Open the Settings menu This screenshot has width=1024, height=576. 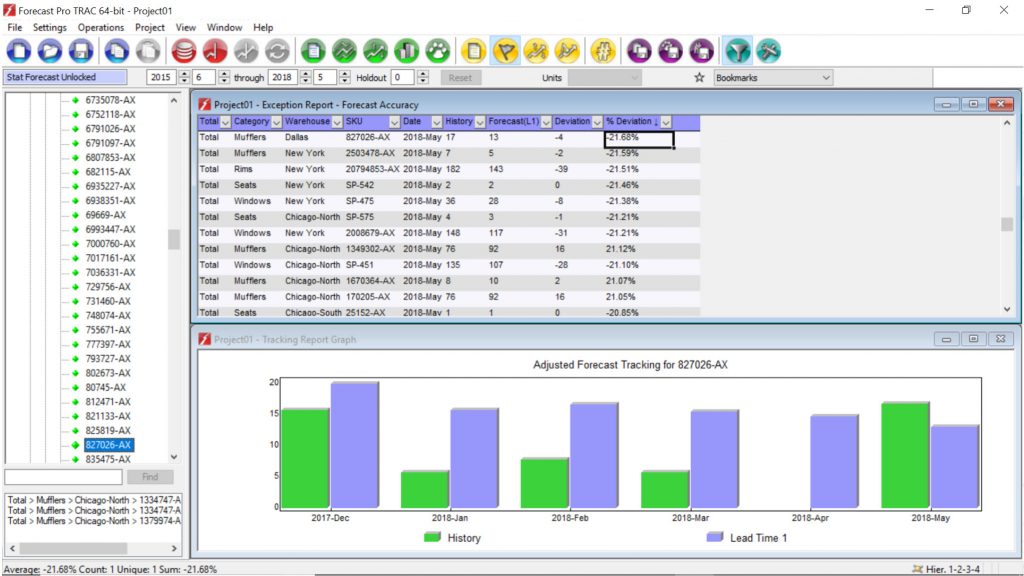tap(50, 27)
